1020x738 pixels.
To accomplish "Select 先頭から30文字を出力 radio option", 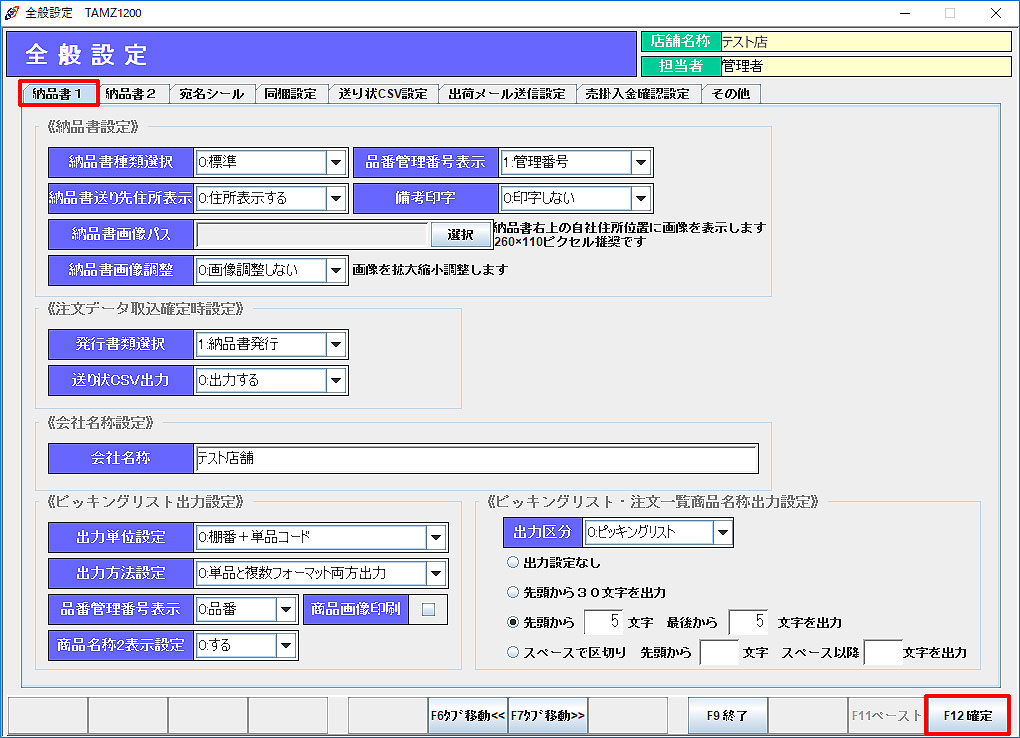I will [x=514, y=592].
